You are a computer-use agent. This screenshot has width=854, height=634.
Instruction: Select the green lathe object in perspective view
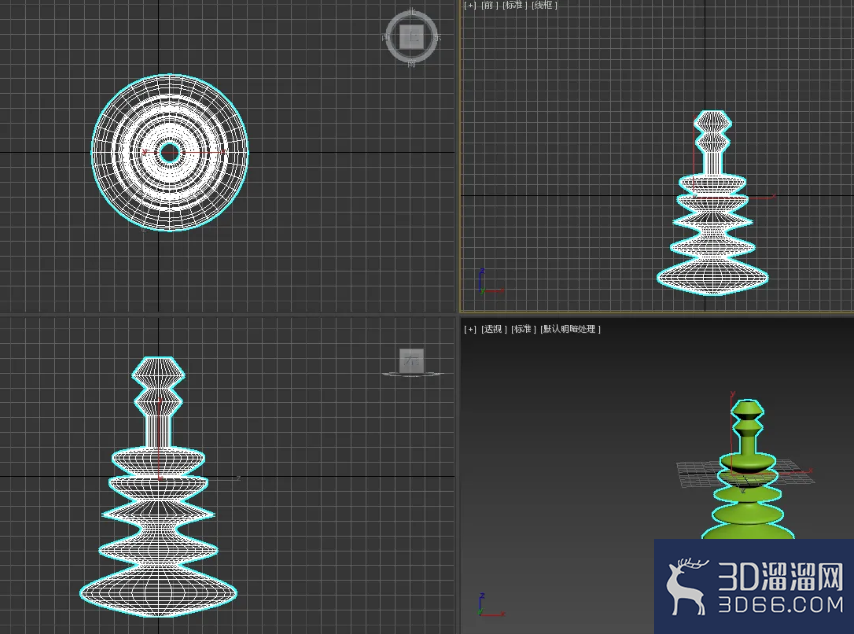[x=748, y=470]
